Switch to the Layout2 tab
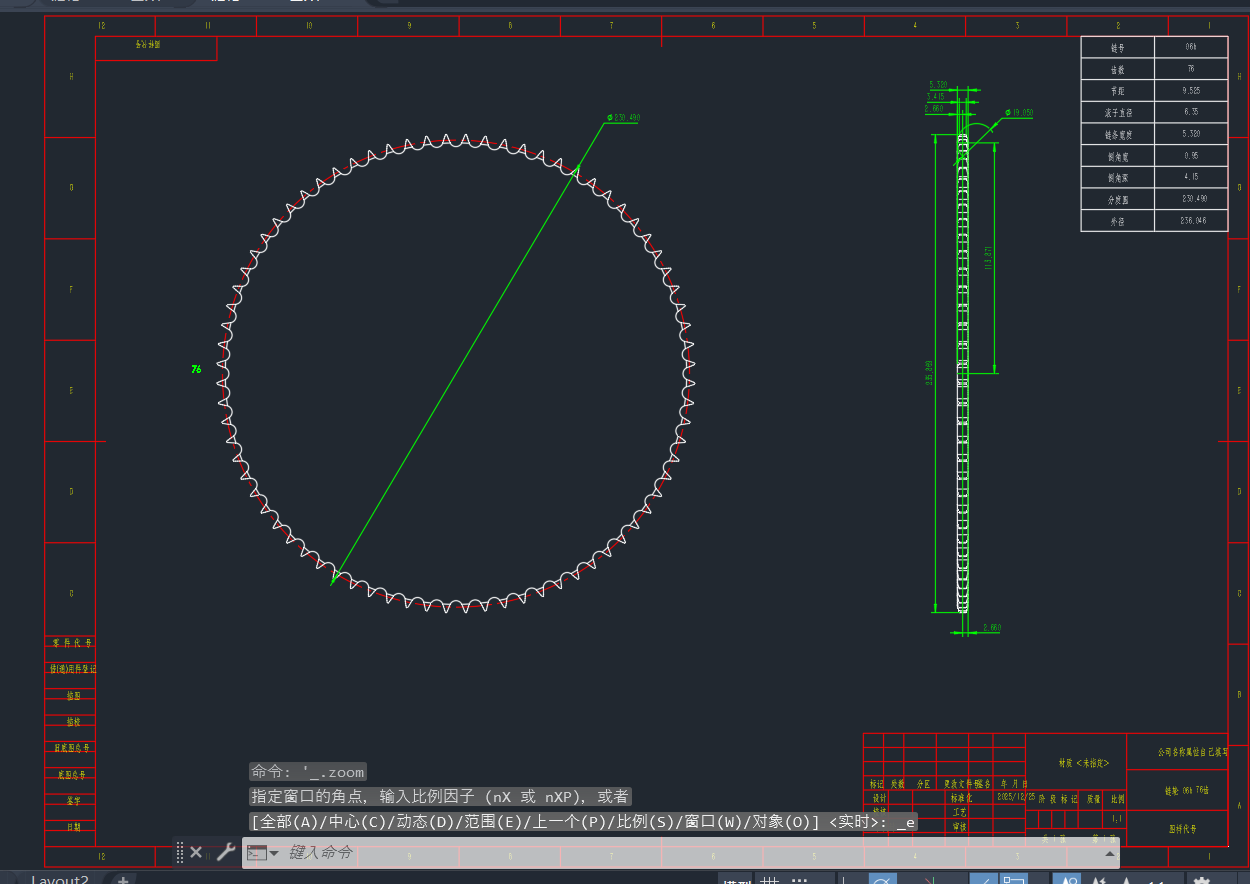The image size is (1250, 884). (x=59, y=880)
